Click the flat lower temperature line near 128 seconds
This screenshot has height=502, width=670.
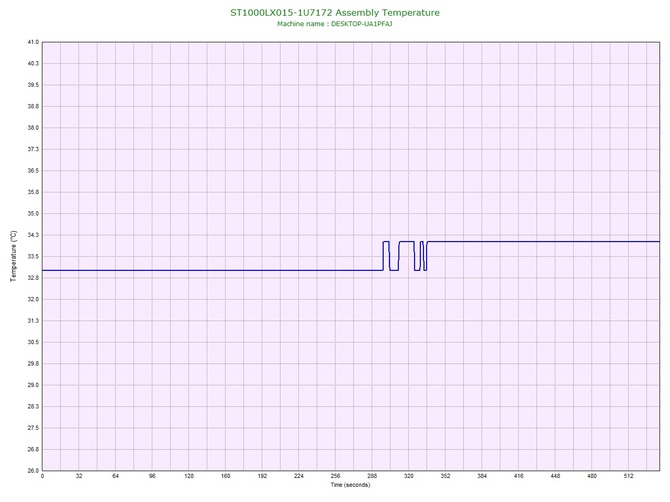tap(189, 270)
